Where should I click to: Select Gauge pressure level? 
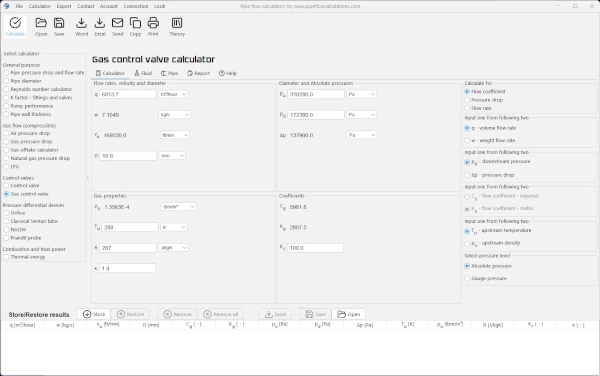click(486, 278)
